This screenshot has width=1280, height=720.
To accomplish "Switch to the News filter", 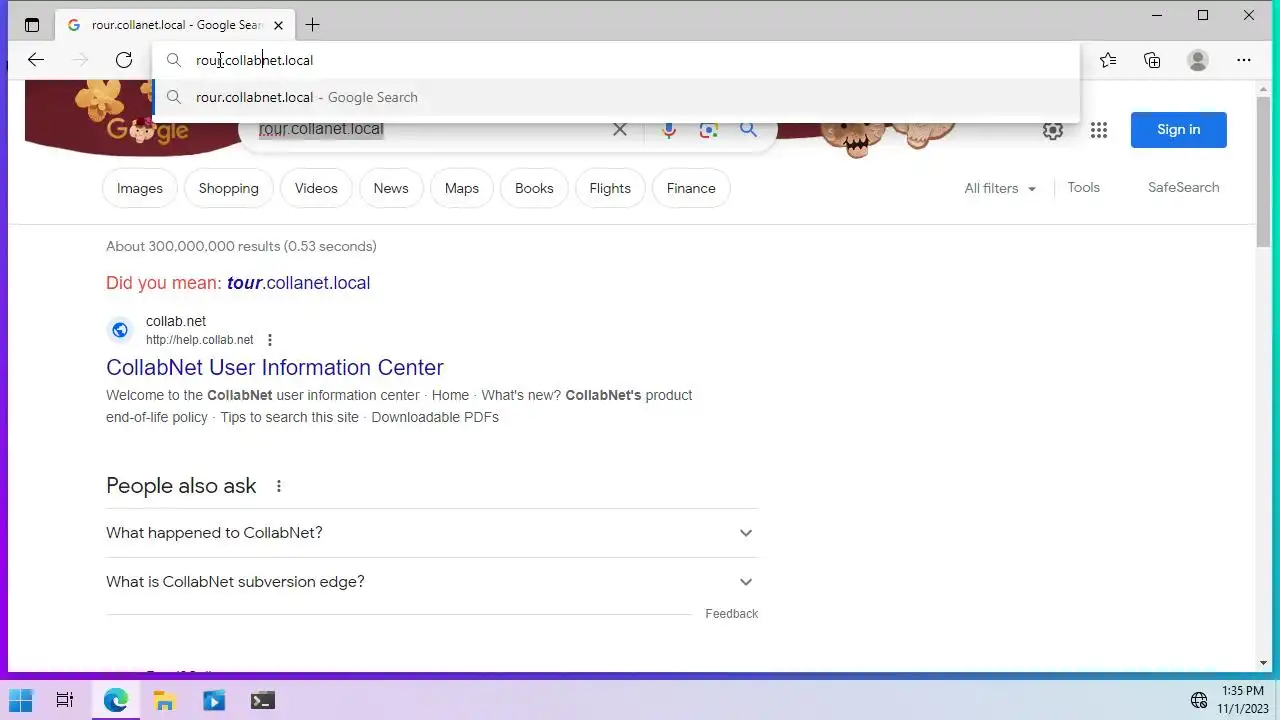I will [391, 188].
